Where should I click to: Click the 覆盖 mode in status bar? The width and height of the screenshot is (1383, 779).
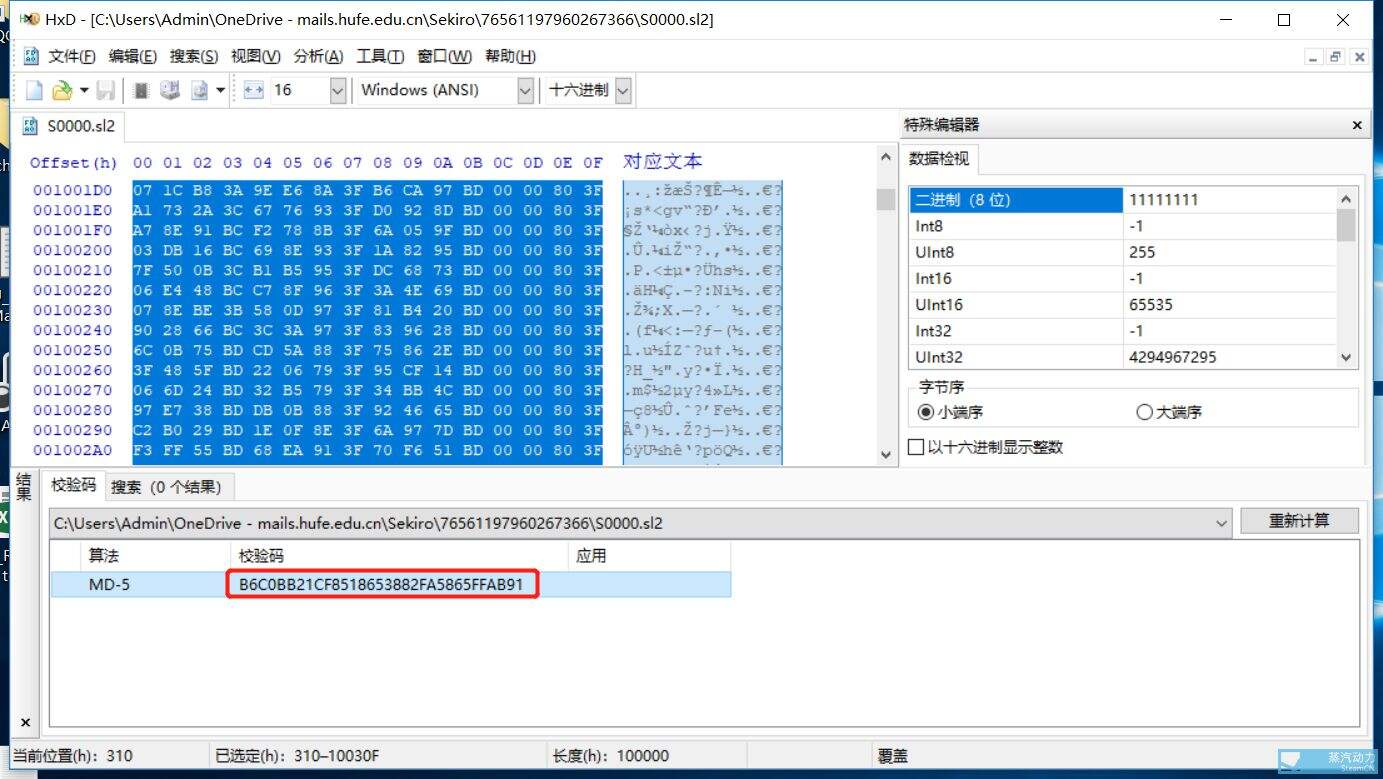click(894, 756)
